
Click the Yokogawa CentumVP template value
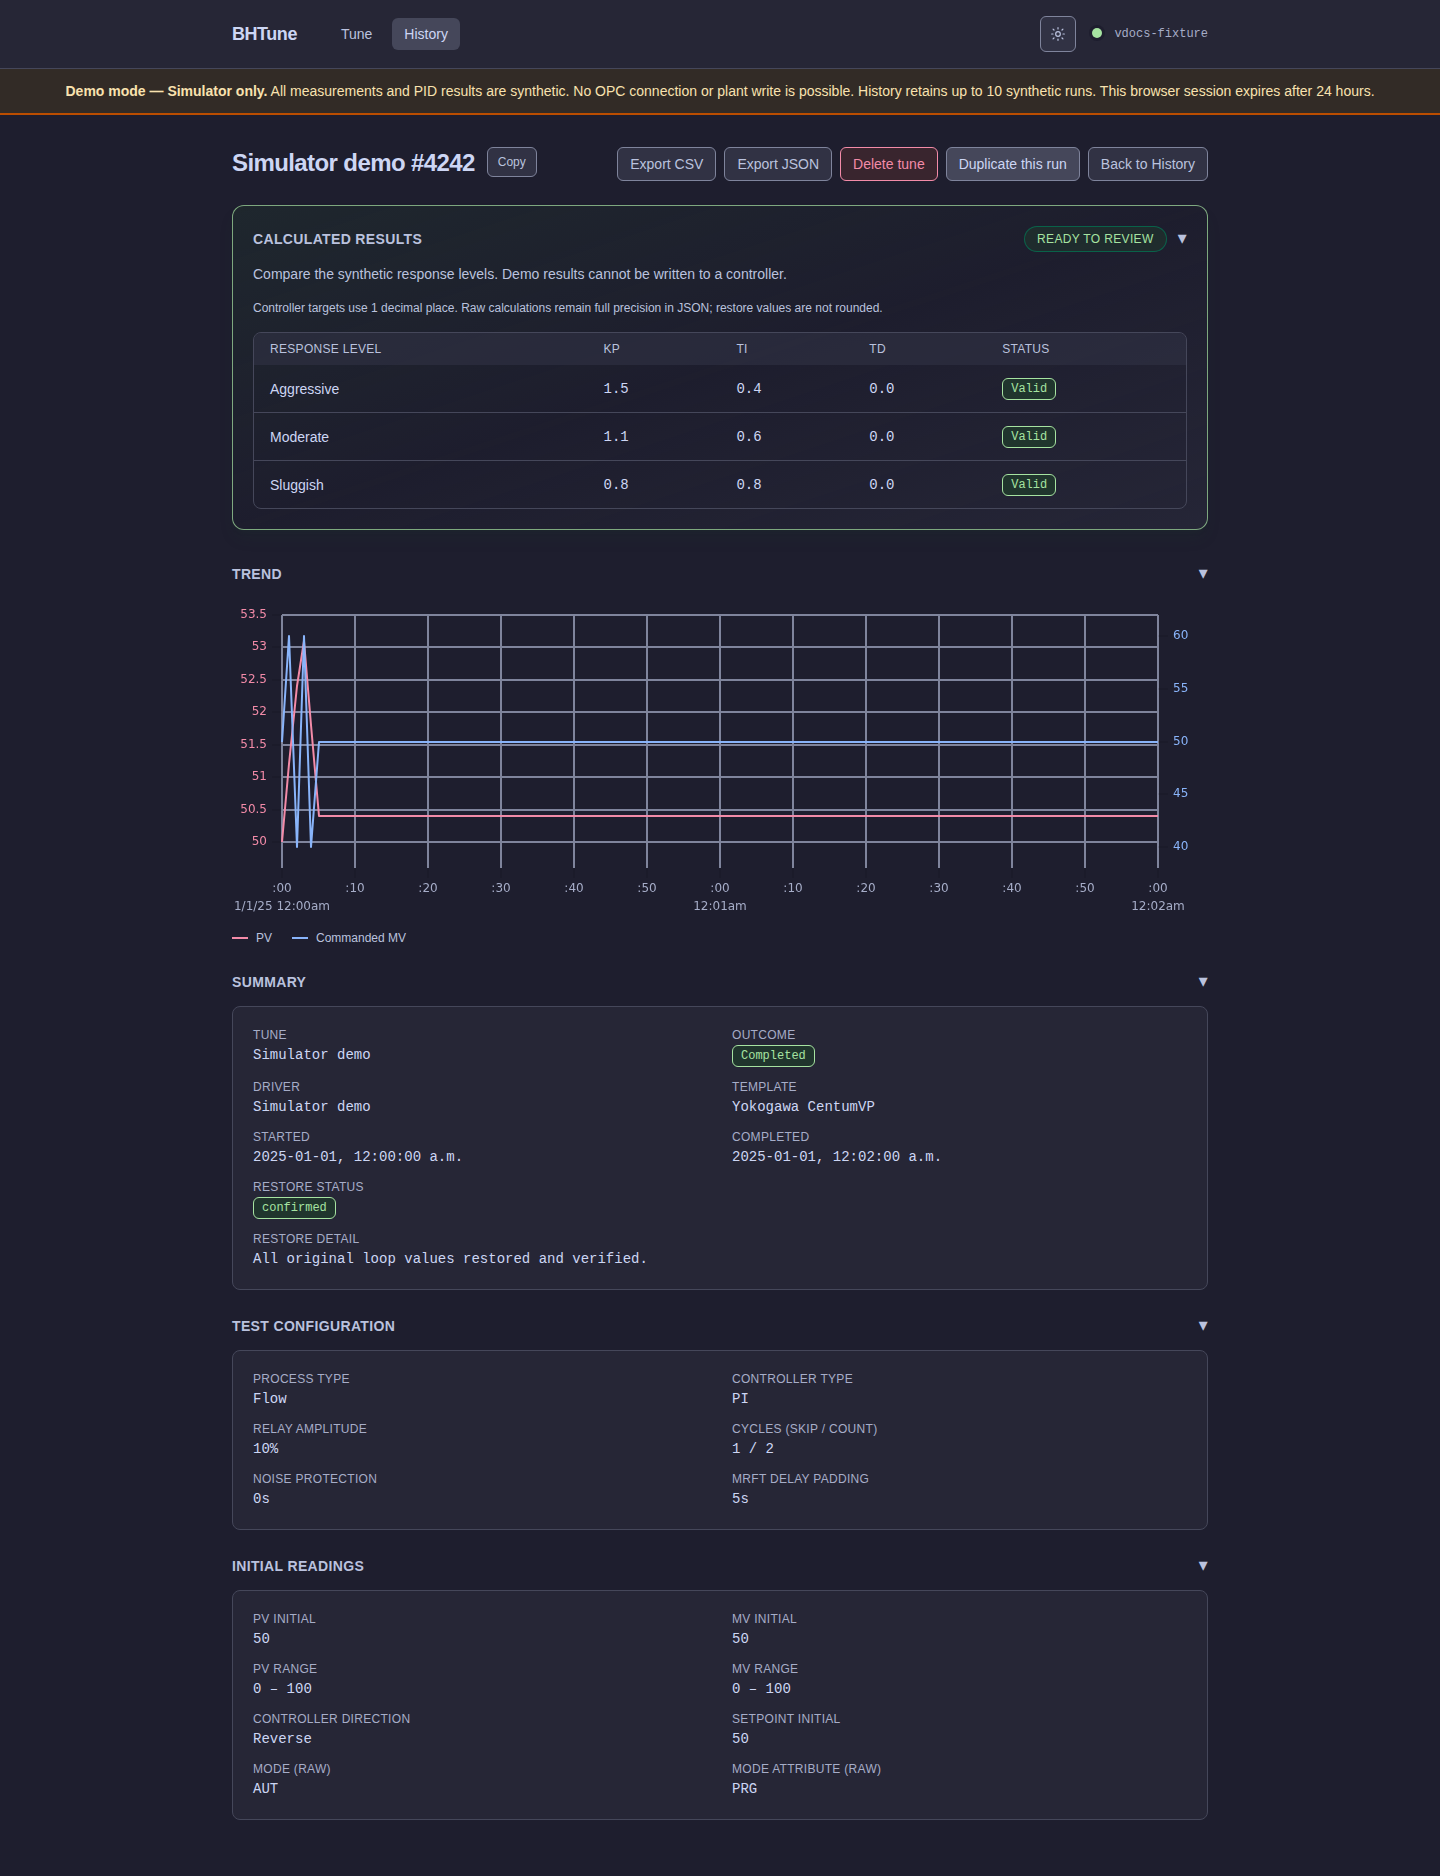point(803,1107)
